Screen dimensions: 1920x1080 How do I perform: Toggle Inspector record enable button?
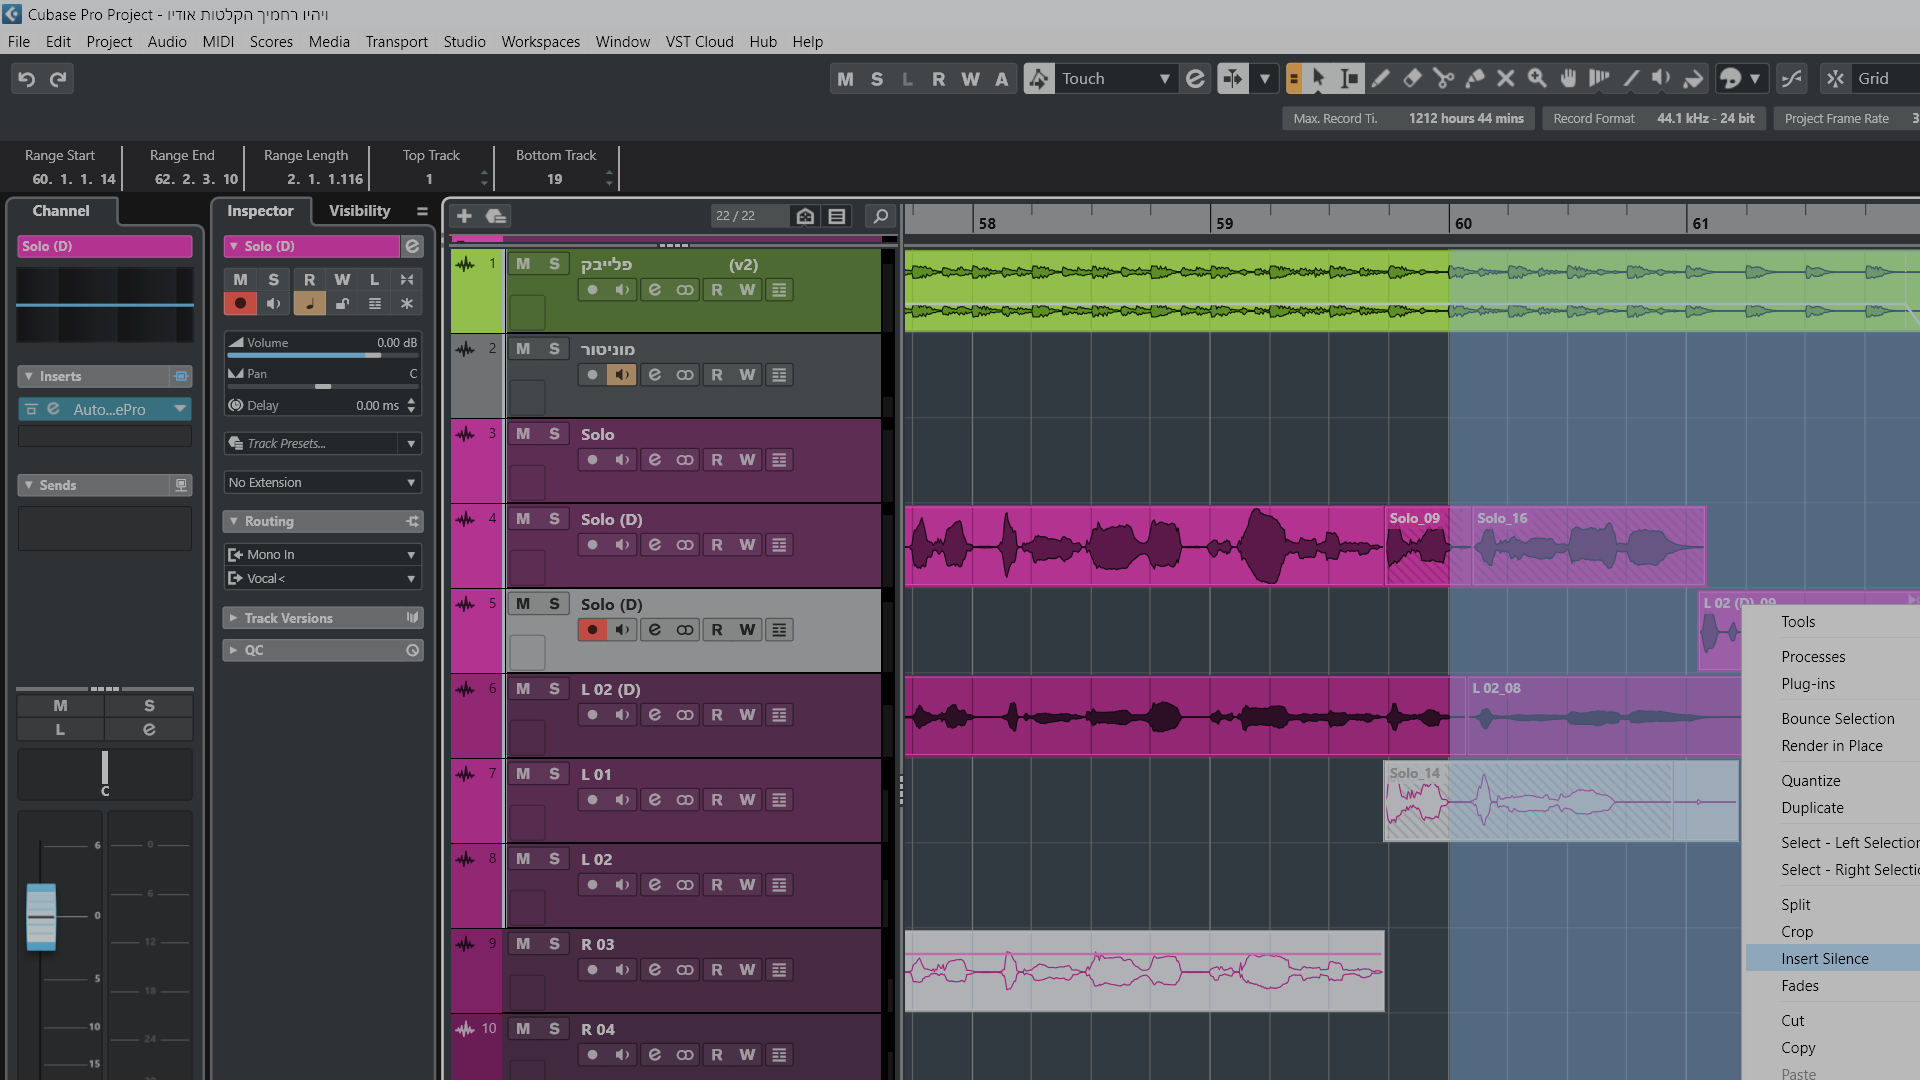click(x=240, y=304)
